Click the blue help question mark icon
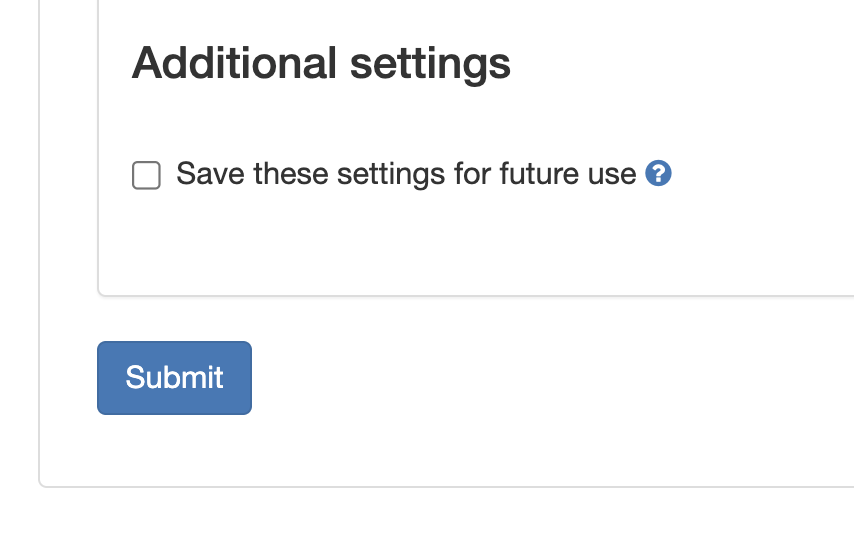The height and width of the screenshot is (544, 854). click(658, 174)
